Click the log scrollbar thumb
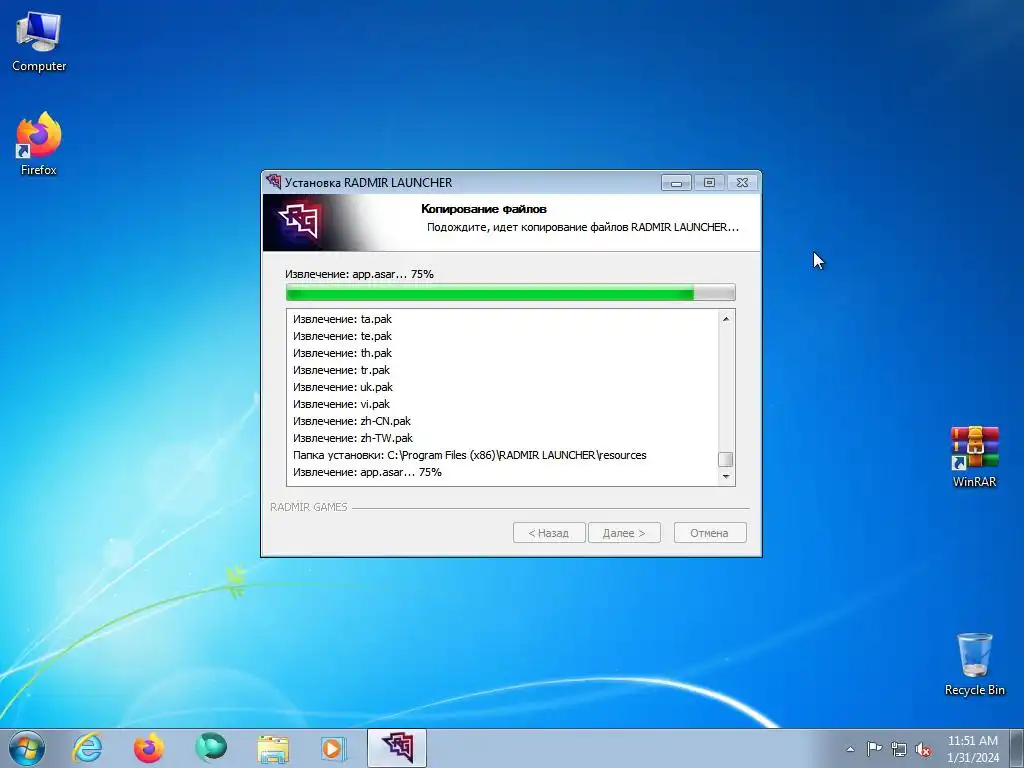 (726, 459)
